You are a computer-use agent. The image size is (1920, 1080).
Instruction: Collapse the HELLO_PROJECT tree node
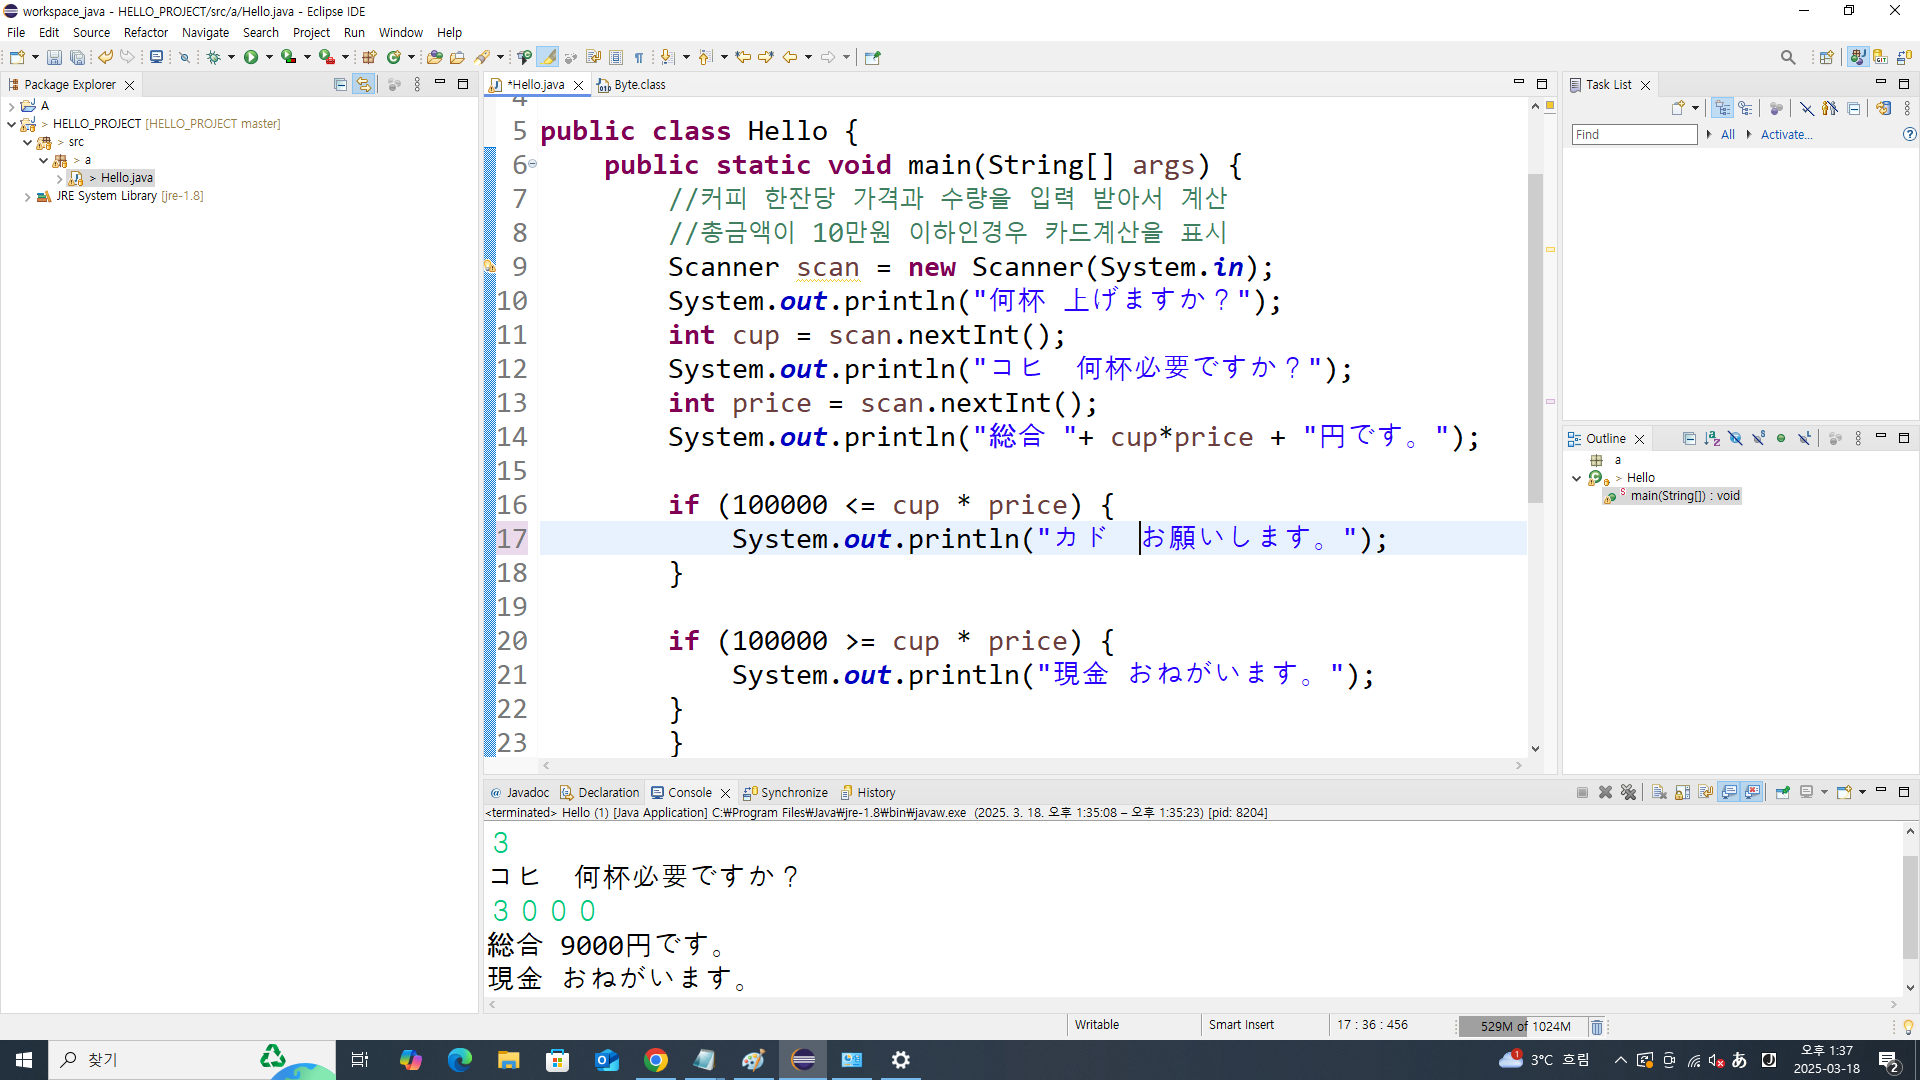tap(11, 125)
